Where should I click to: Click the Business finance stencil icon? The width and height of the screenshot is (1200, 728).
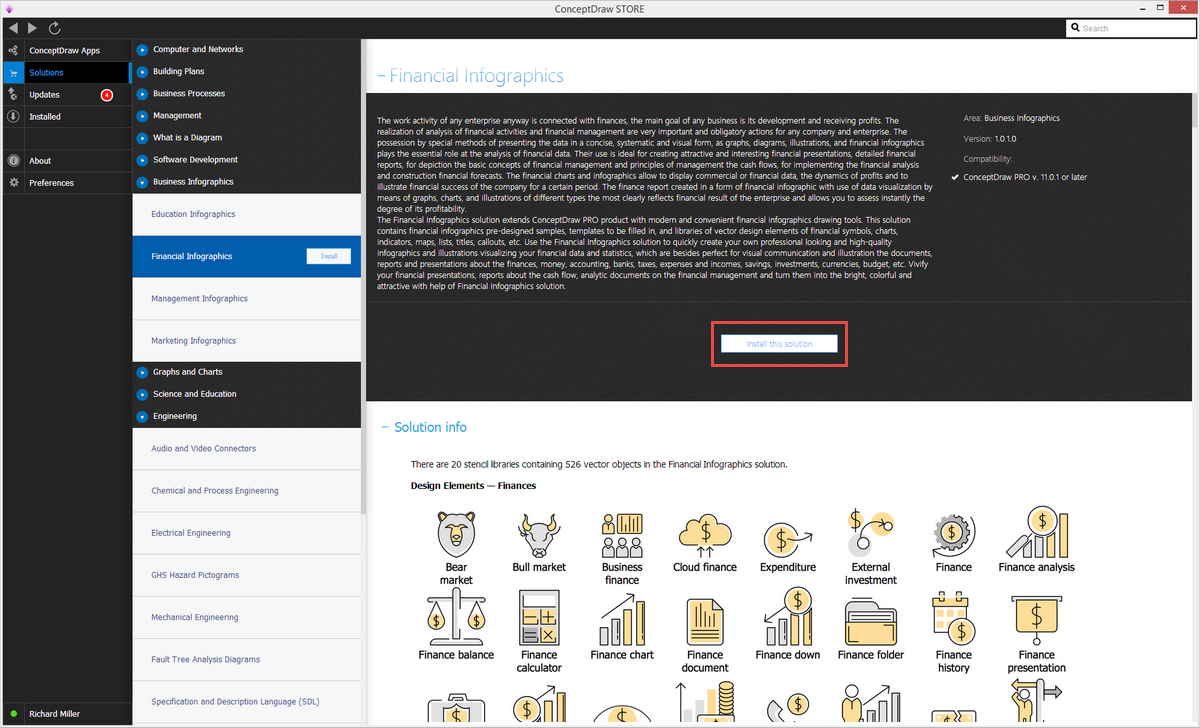point(622,535)
